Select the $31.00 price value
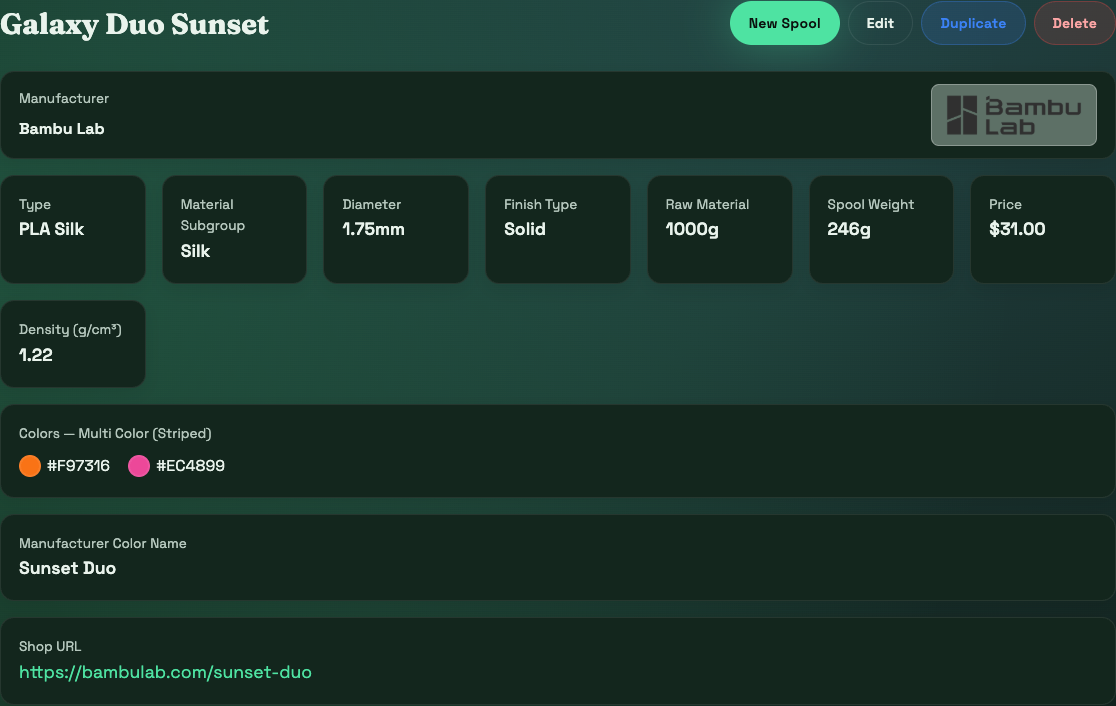The height and width of the screenshot is (706, 1116). [x=1017, y=229]
